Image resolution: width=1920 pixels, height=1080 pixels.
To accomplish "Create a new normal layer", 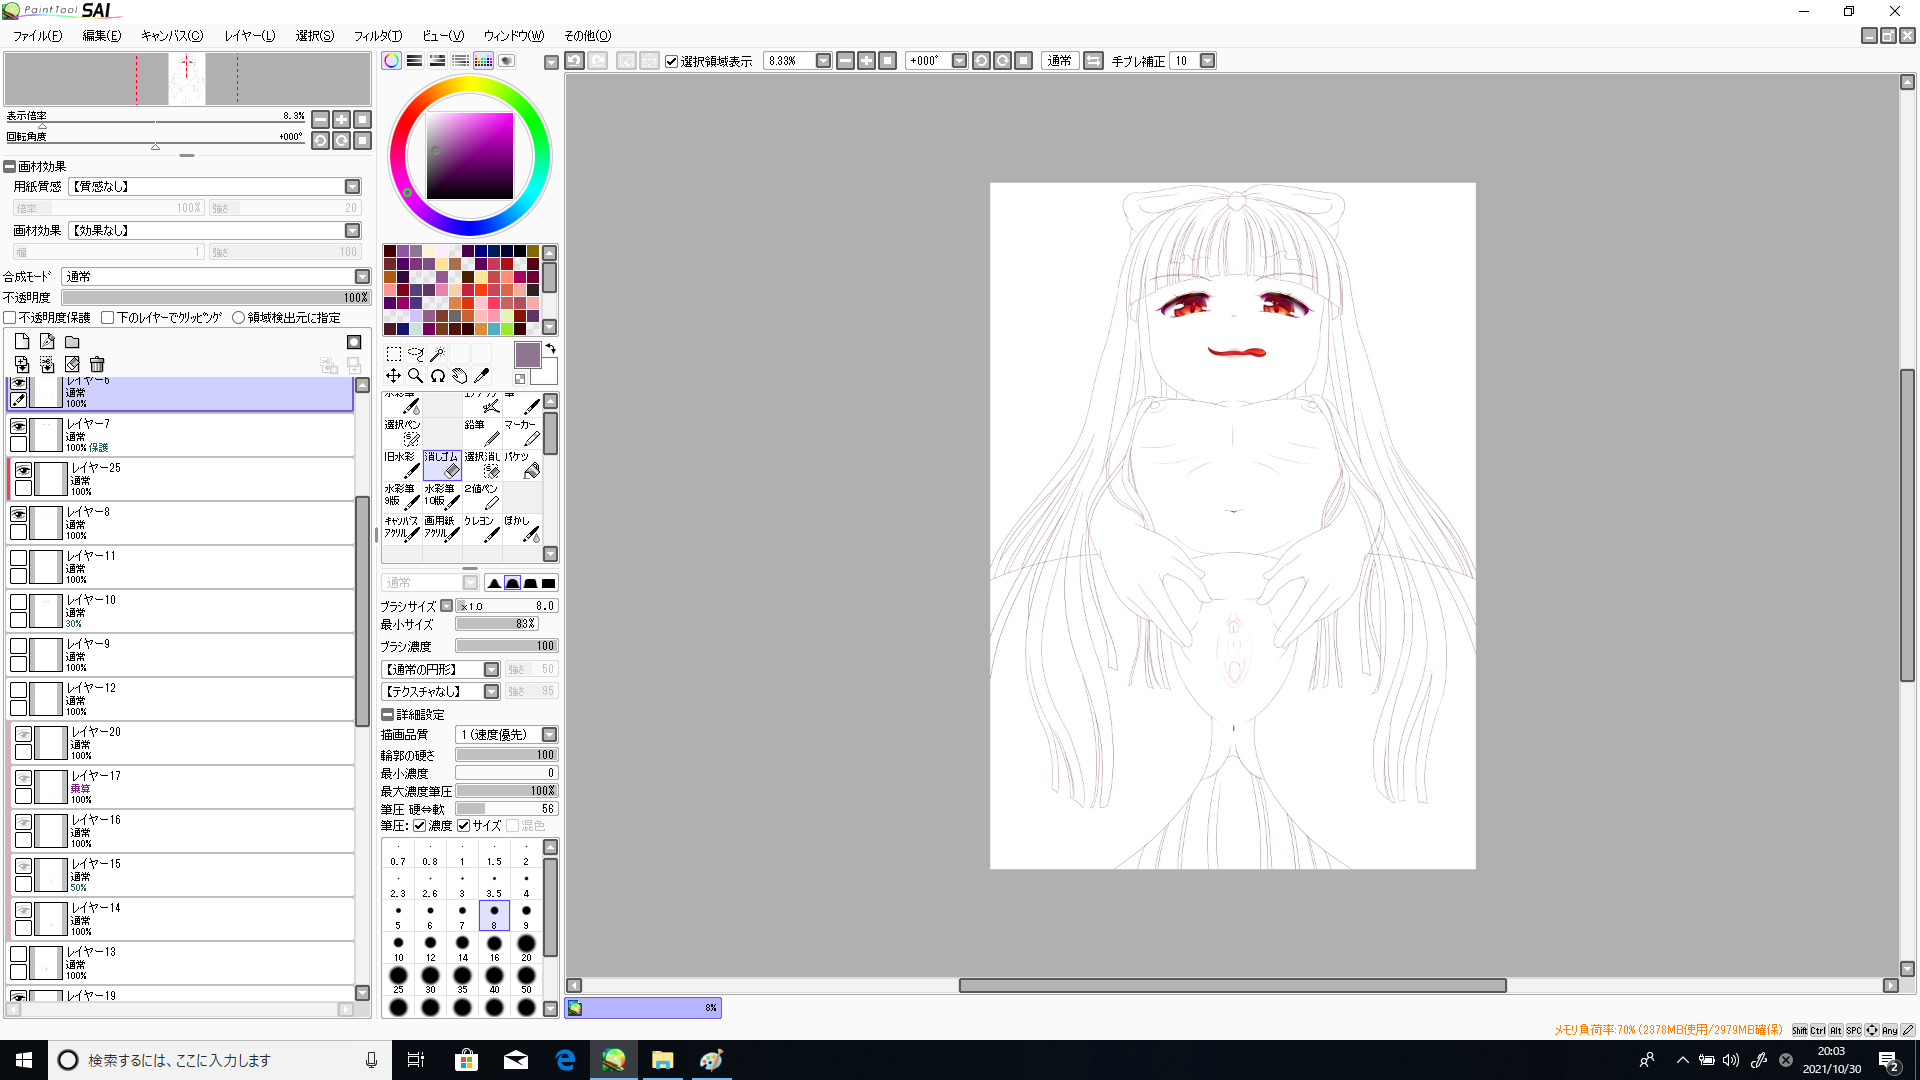I will coord(22,342).
